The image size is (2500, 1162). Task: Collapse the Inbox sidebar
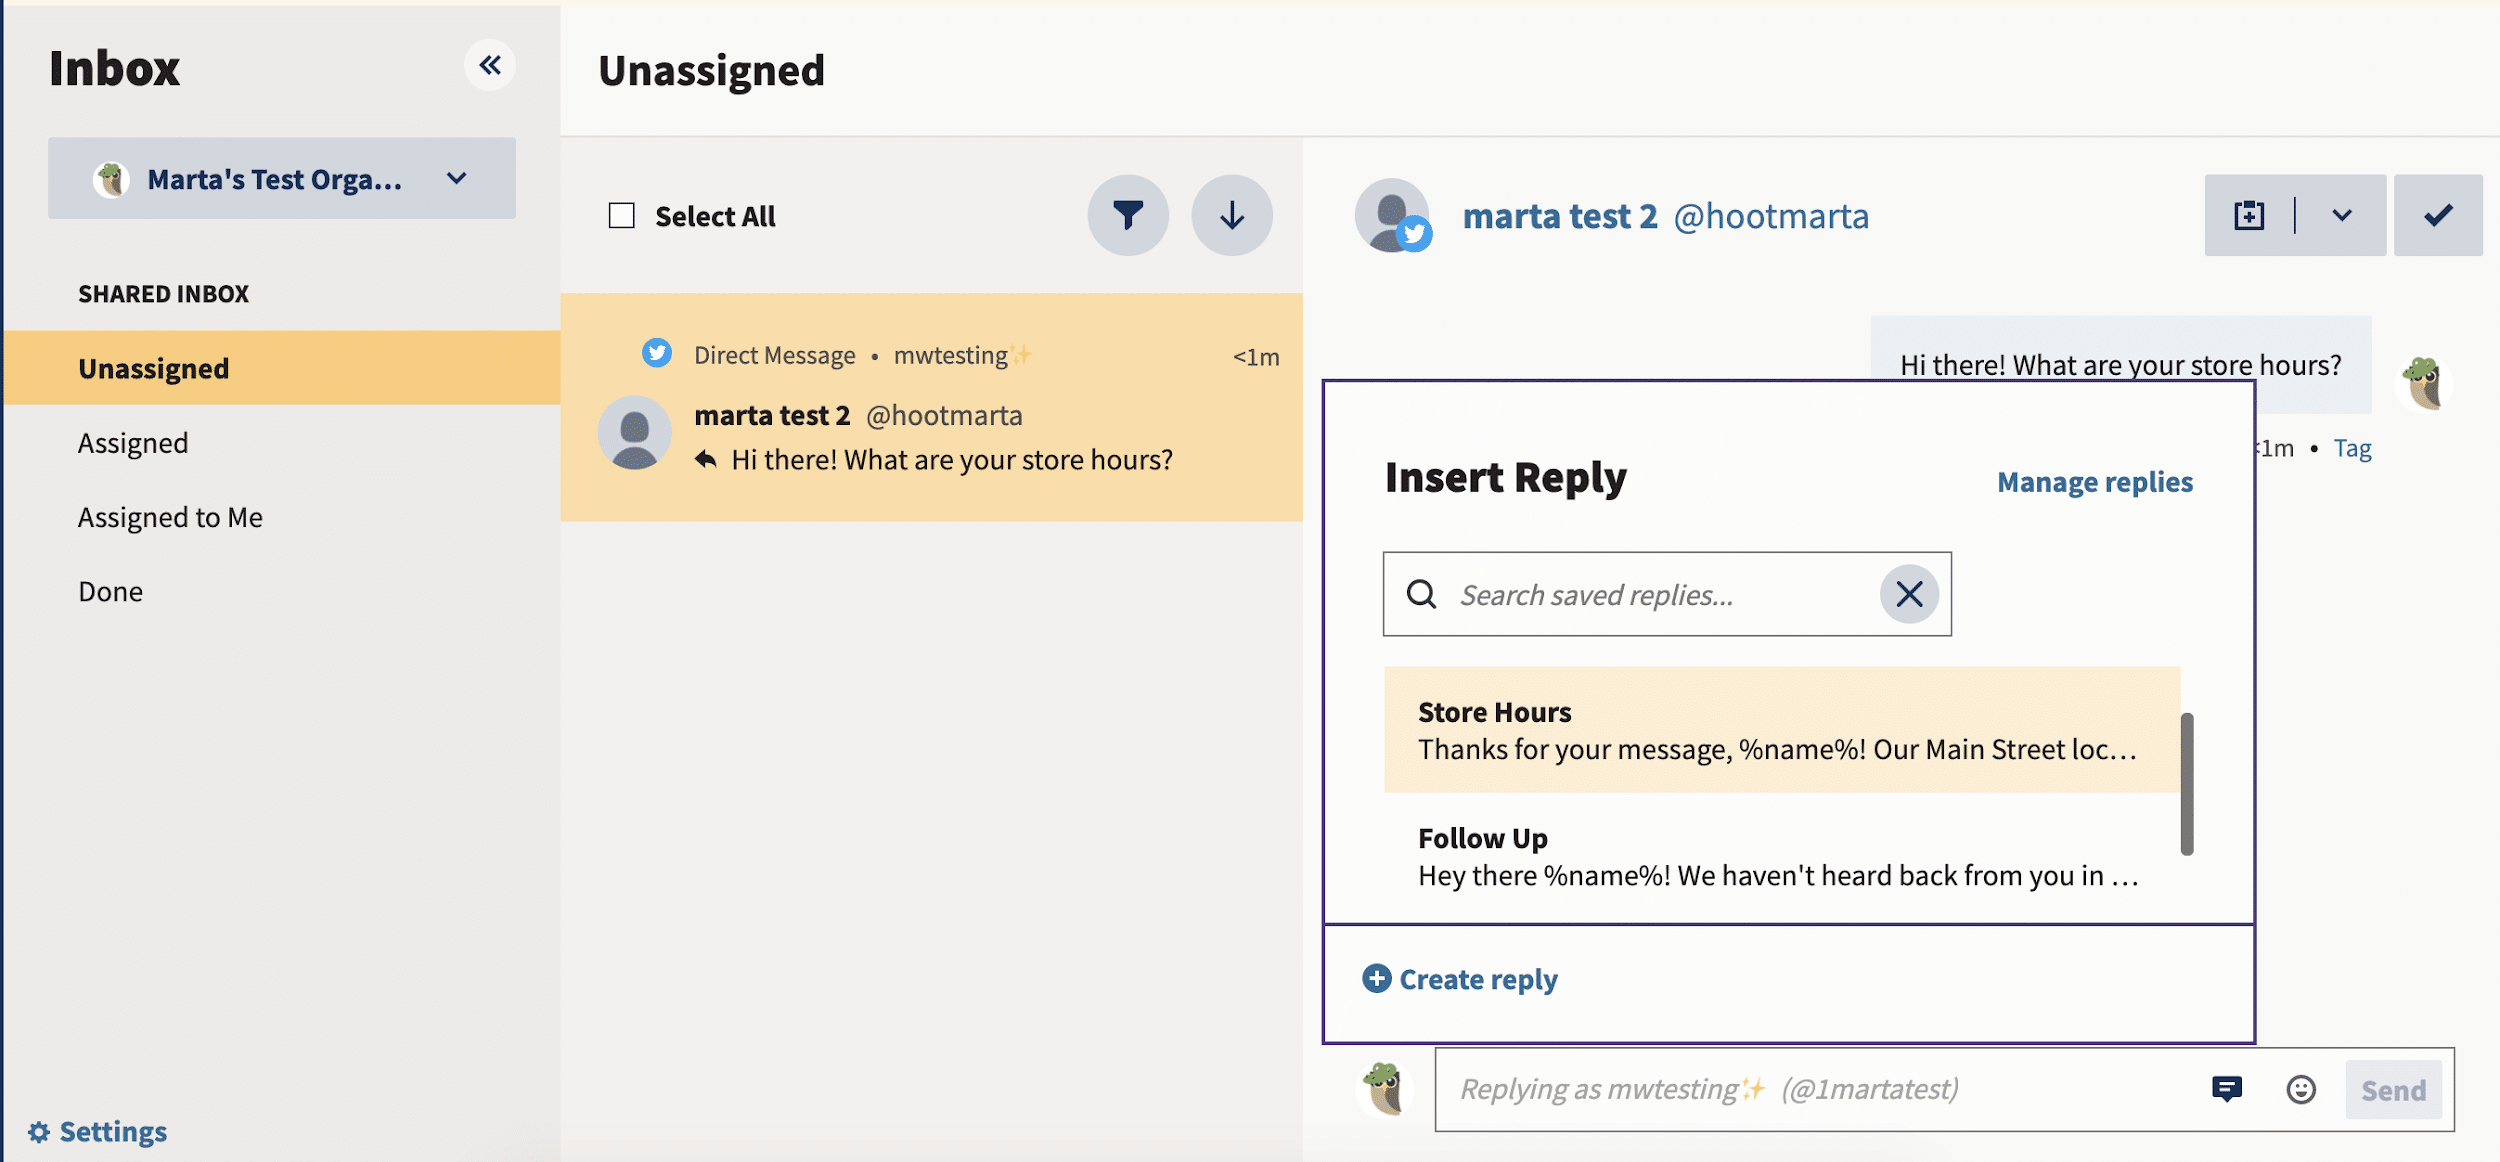pos(491,64)
